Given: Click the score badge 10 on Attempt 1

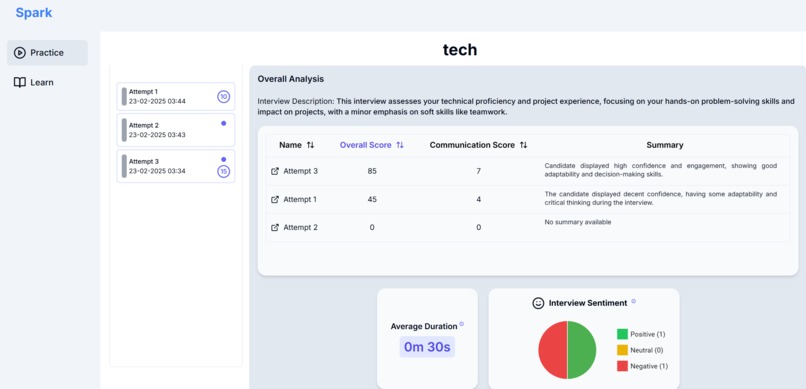Looking at the screenshot, I should pyautogui.click(x=223, y=97).
